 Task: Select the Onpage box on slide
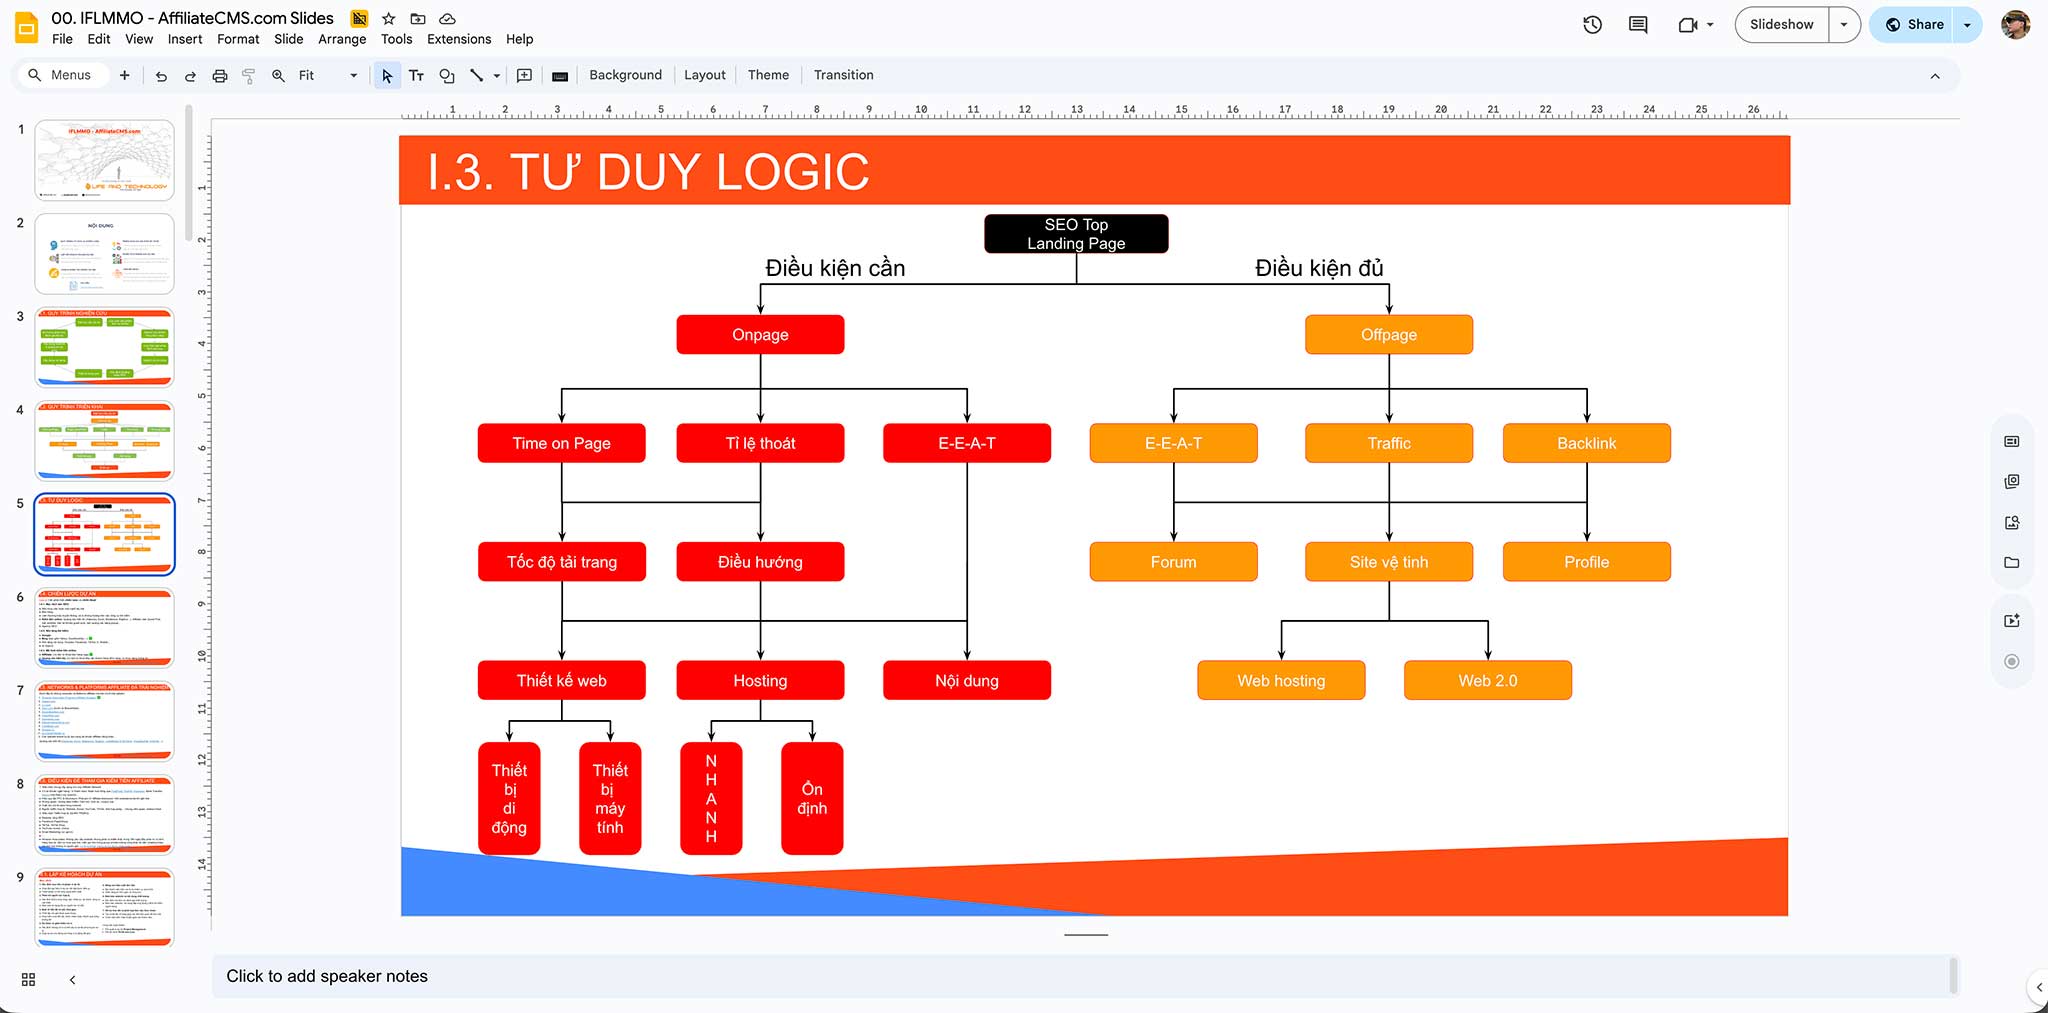(x=760, y=335)
